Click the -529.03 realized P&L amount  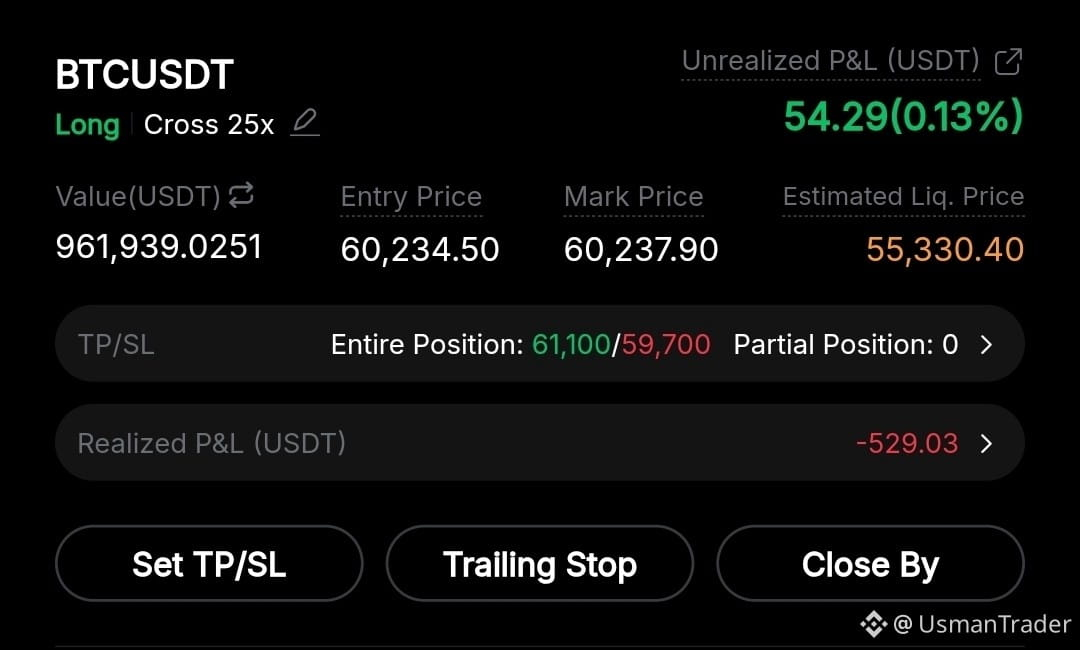point(907,443)
